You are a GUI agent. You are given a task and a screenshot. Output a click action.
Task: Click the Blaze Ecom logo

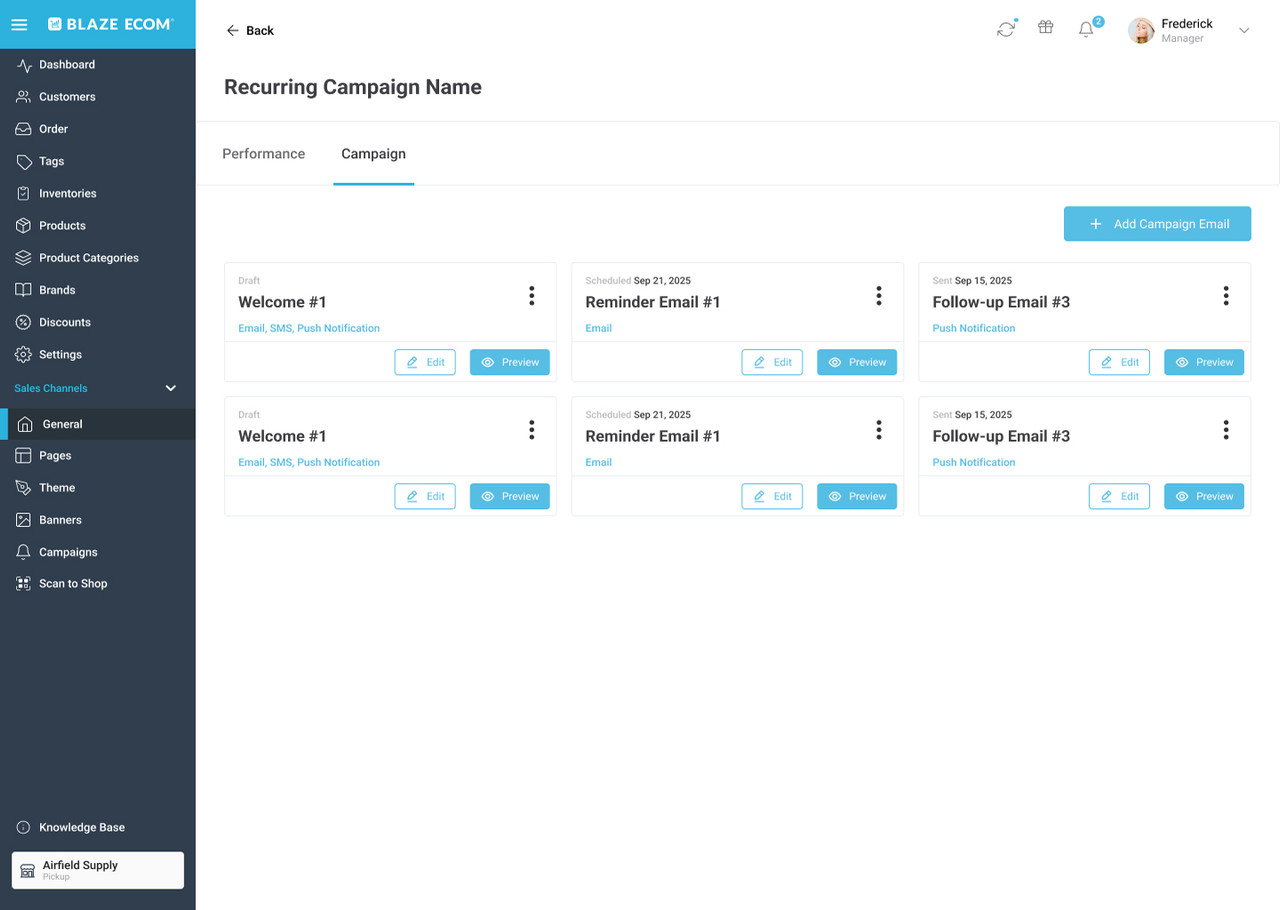tap(110, 24)
